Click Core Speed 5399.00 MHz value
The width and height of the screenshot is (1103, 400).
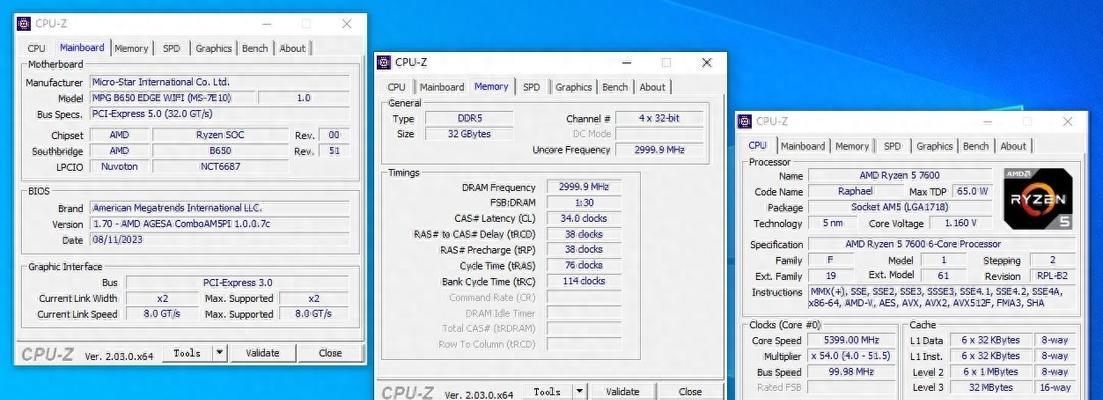(x=851, y=340)
